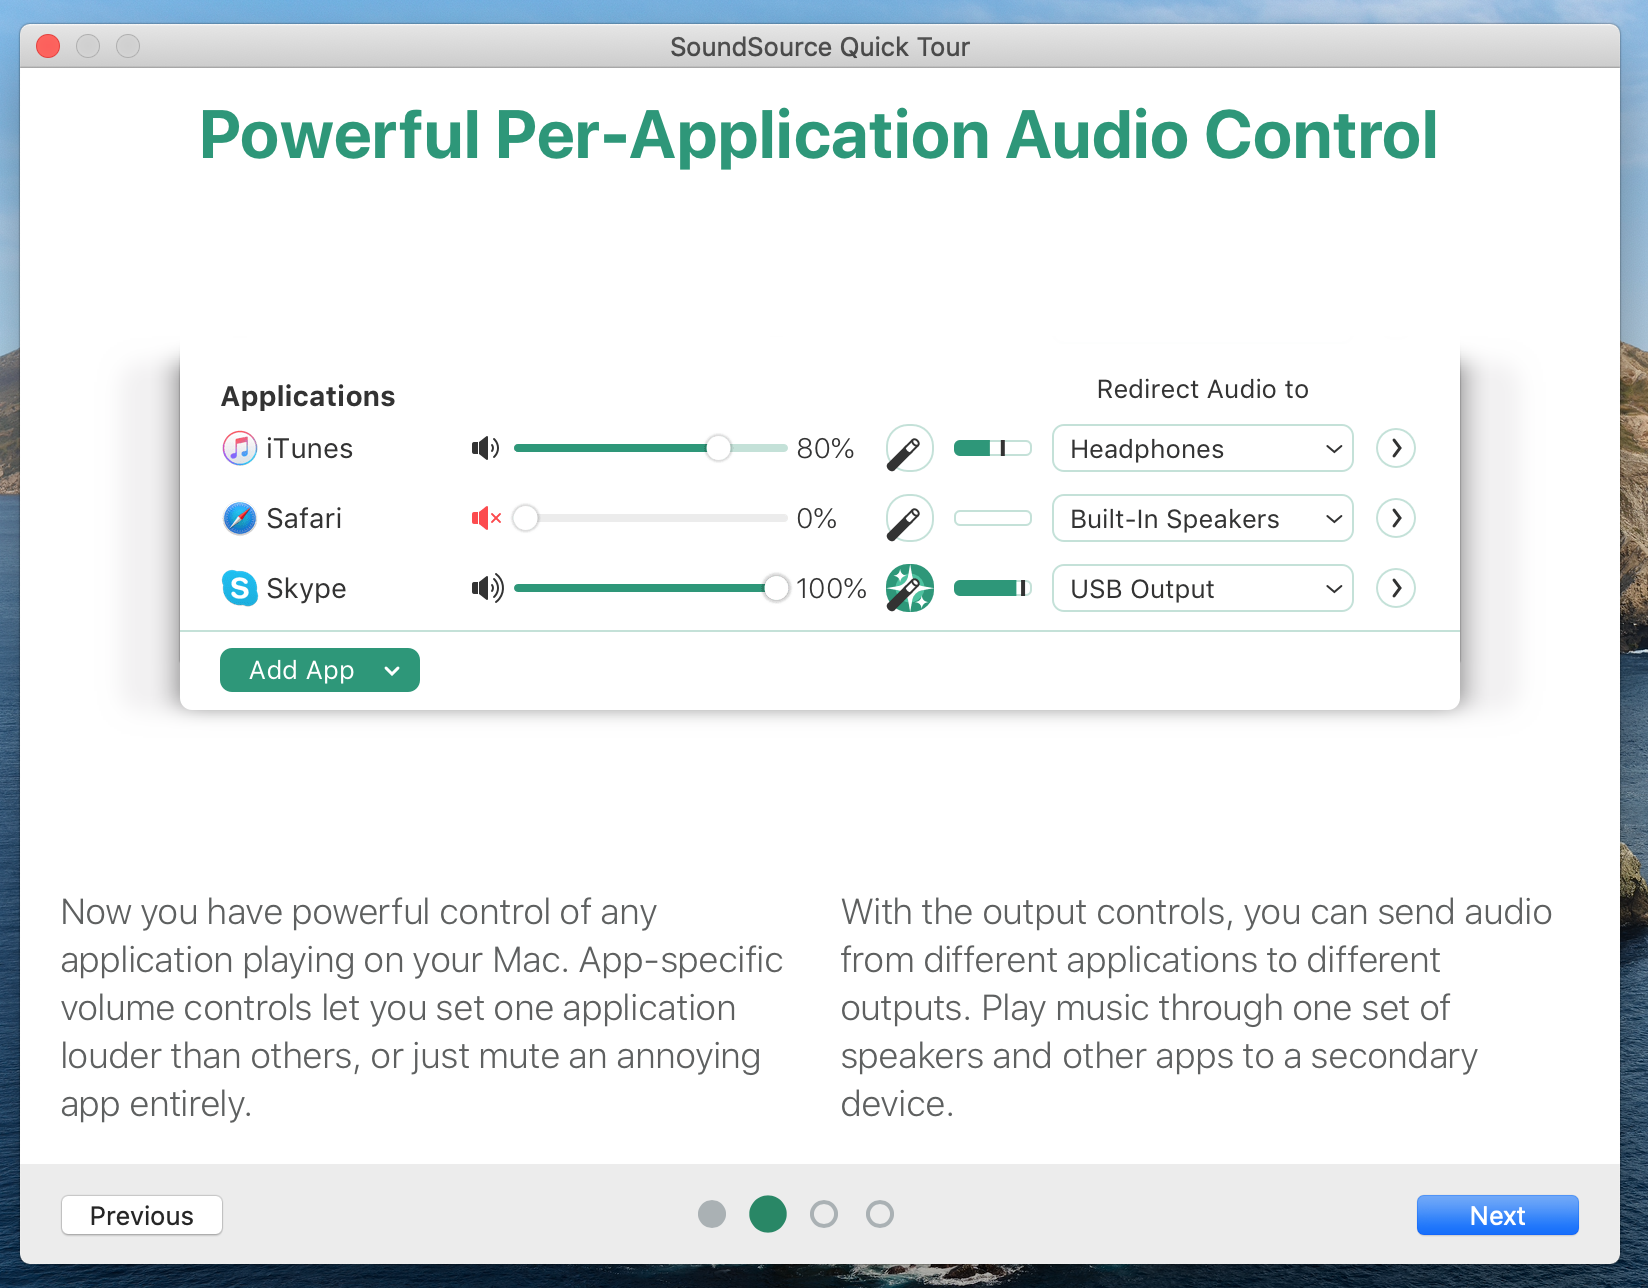
Task: Click the iTunes audio level meter
Action: pos(992,448)
